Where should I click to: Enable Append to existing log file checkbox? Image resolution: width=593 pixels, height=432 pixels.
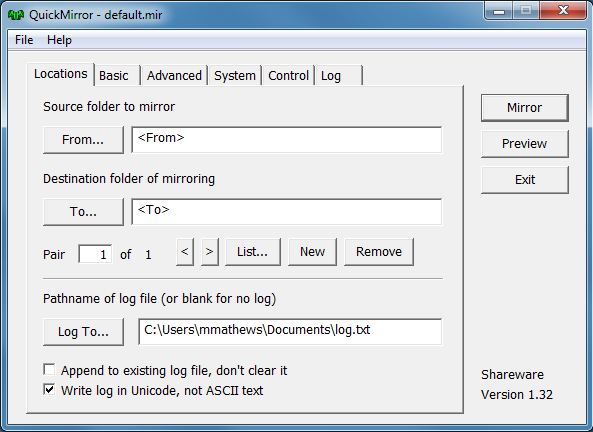49,370
